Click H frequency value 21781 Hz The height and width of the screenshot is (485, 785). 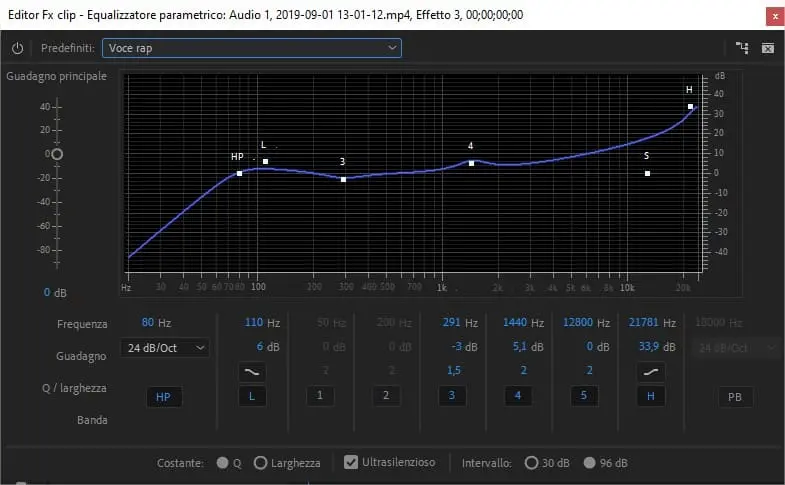pyautogui.click(x=644, y=322)
